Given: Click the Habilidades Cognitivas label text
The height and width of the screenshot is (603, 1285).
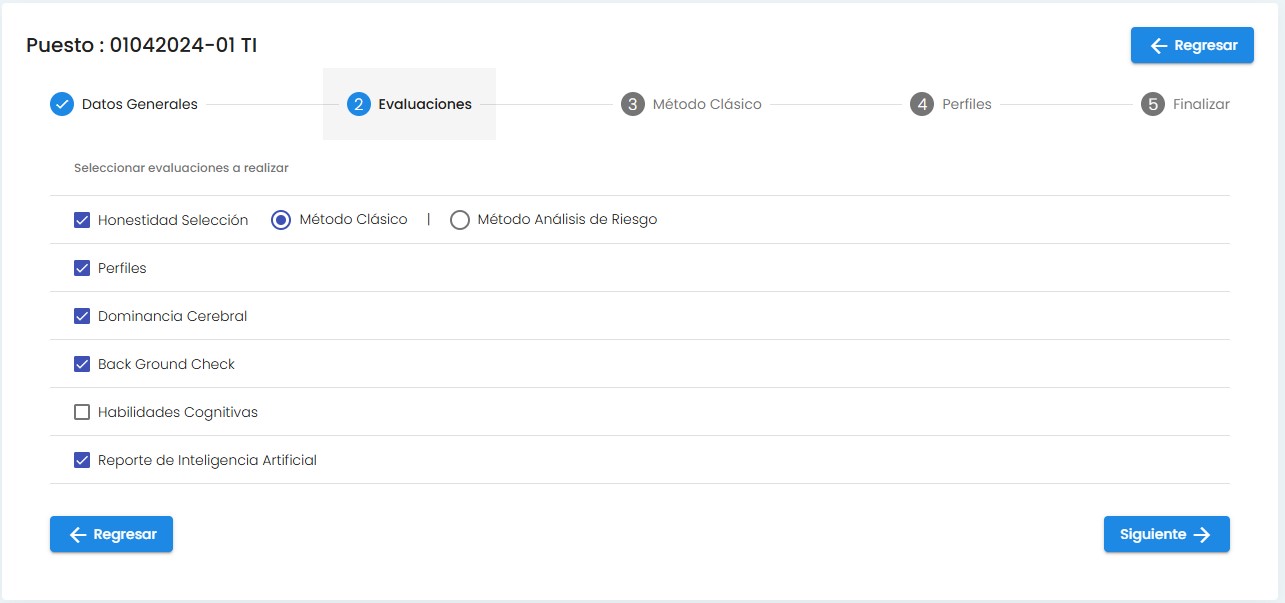Looking at the screenshot, I should pyautogui.click(x=178, y=412).
